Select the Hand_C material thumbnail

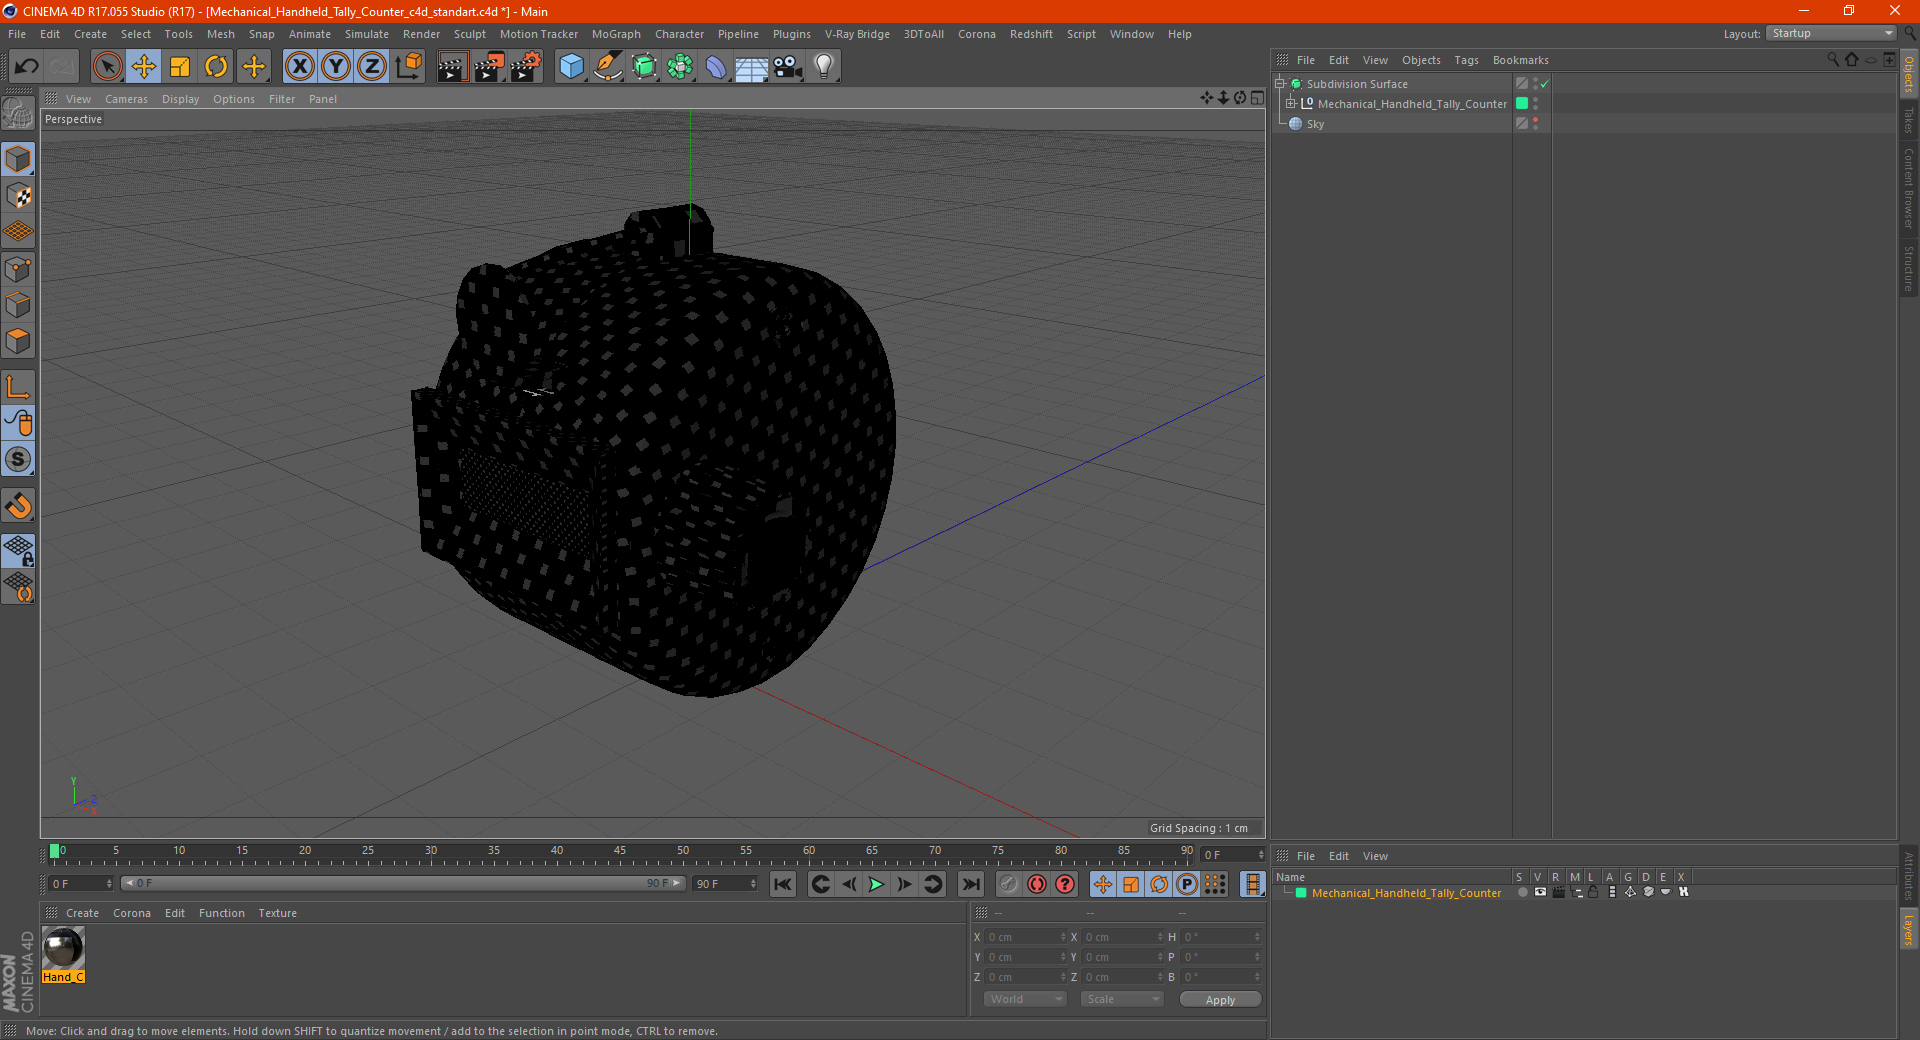click(63, 948)
